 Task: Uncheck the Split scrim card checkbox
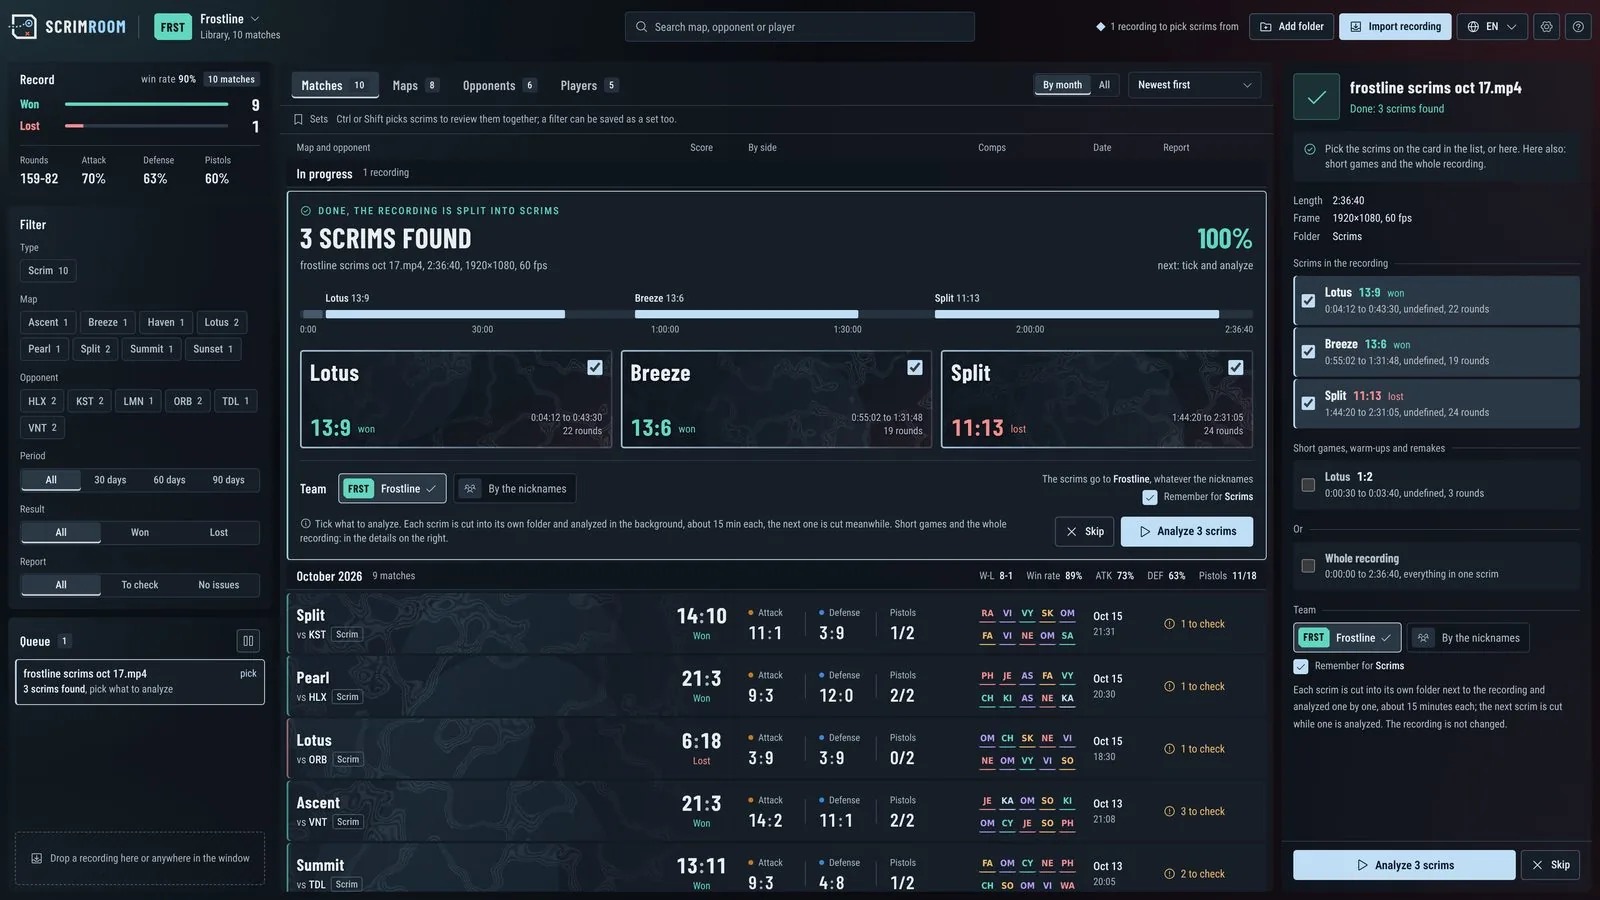click(1236, 368)
